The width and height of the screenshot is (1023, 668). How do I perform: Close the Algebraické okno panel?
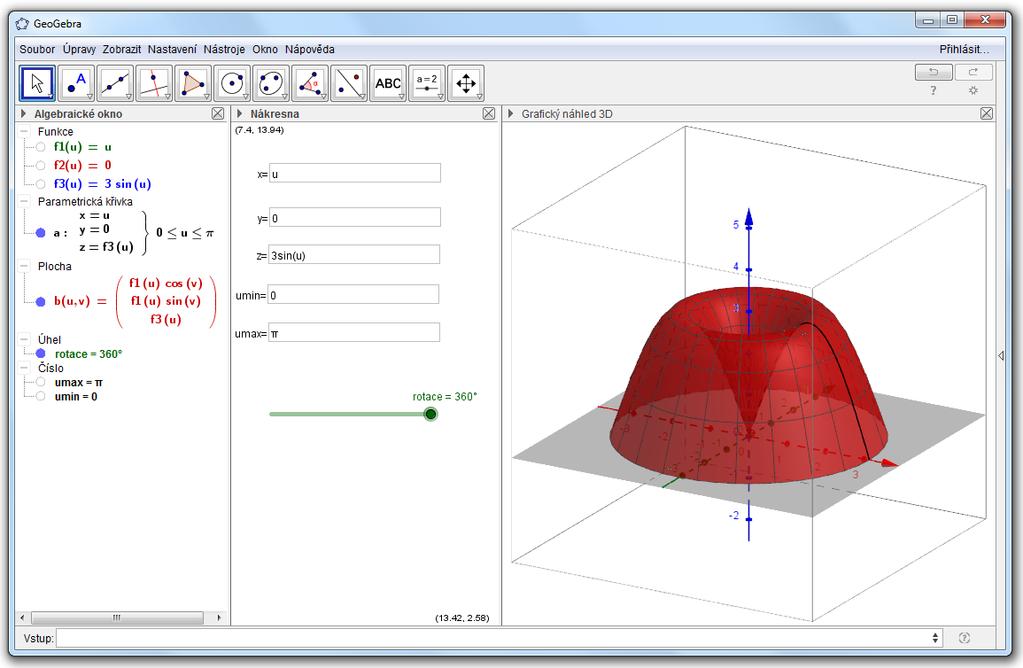click(218, 114)
